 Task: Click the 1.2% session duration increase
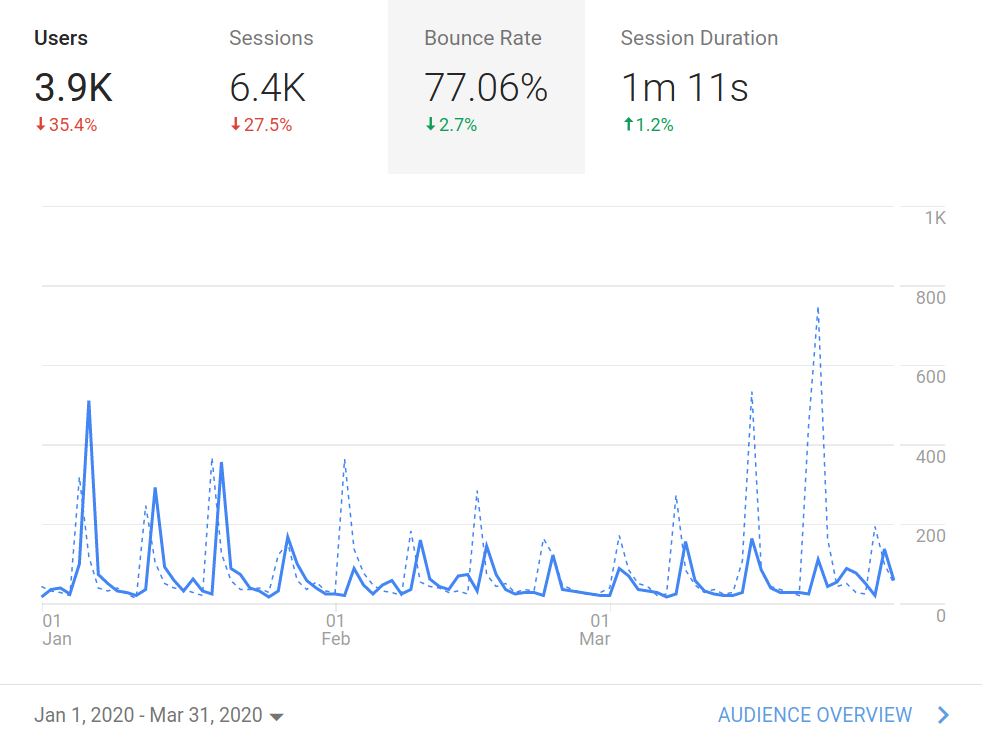[648, 125]
